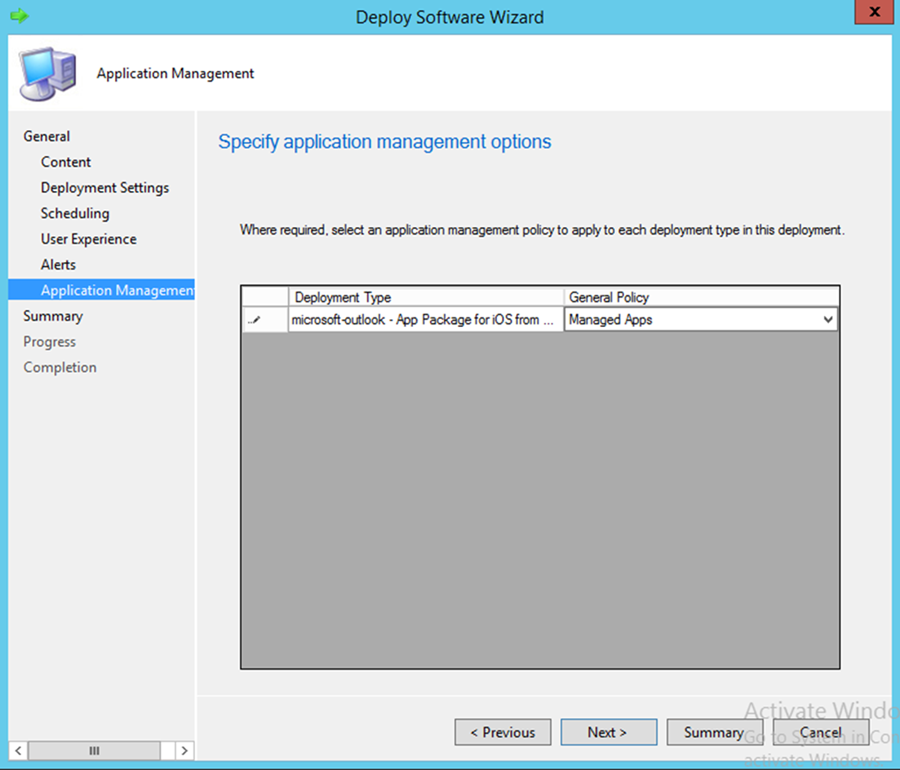Open the User Experience step
This screenshot has width=900, height=770.
(89, 239)
